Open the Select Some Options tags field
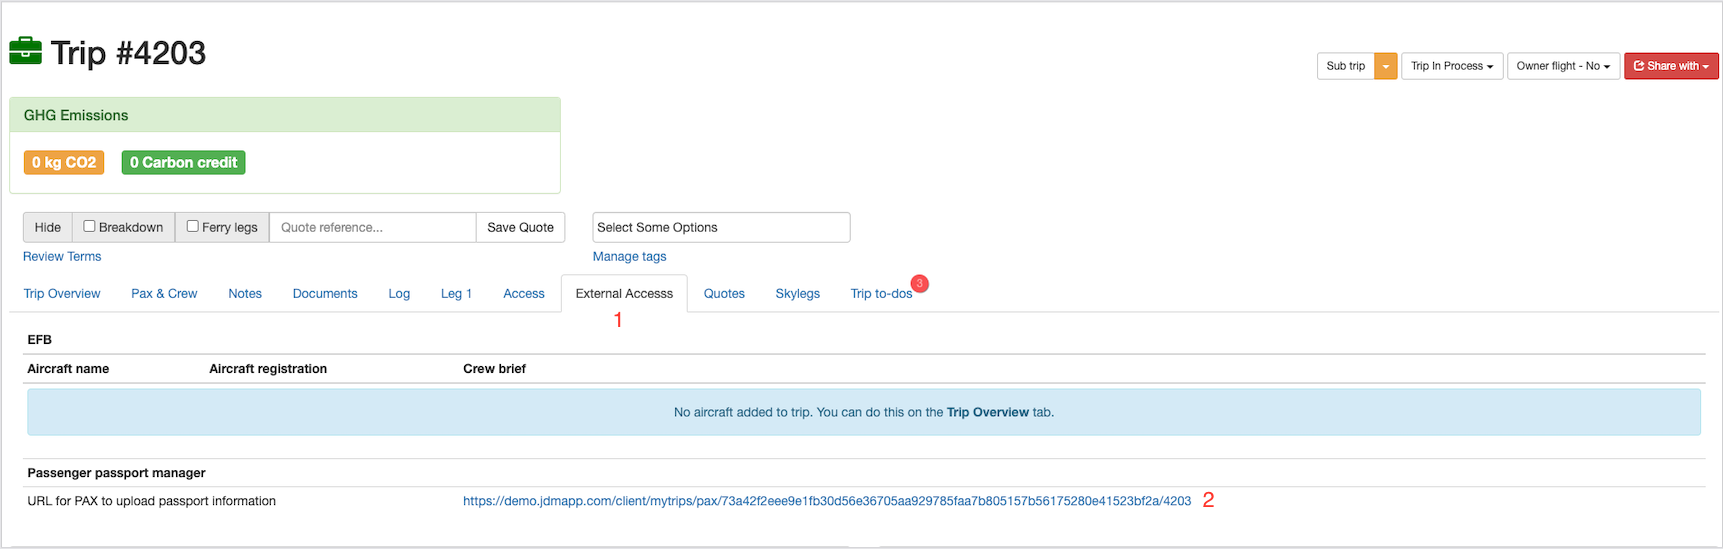1723x549 pixels. (720, 227)
